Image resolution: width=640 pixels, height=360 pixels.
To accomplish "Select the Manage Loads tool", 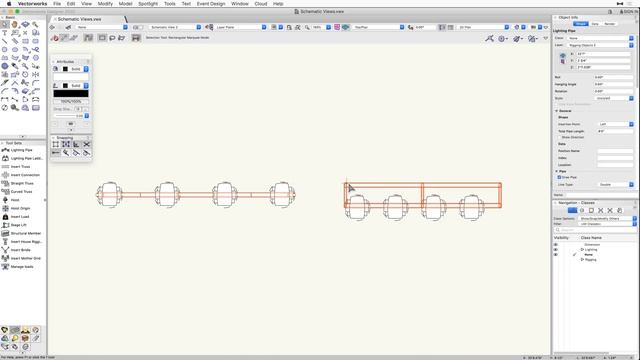I will point(17,267).
